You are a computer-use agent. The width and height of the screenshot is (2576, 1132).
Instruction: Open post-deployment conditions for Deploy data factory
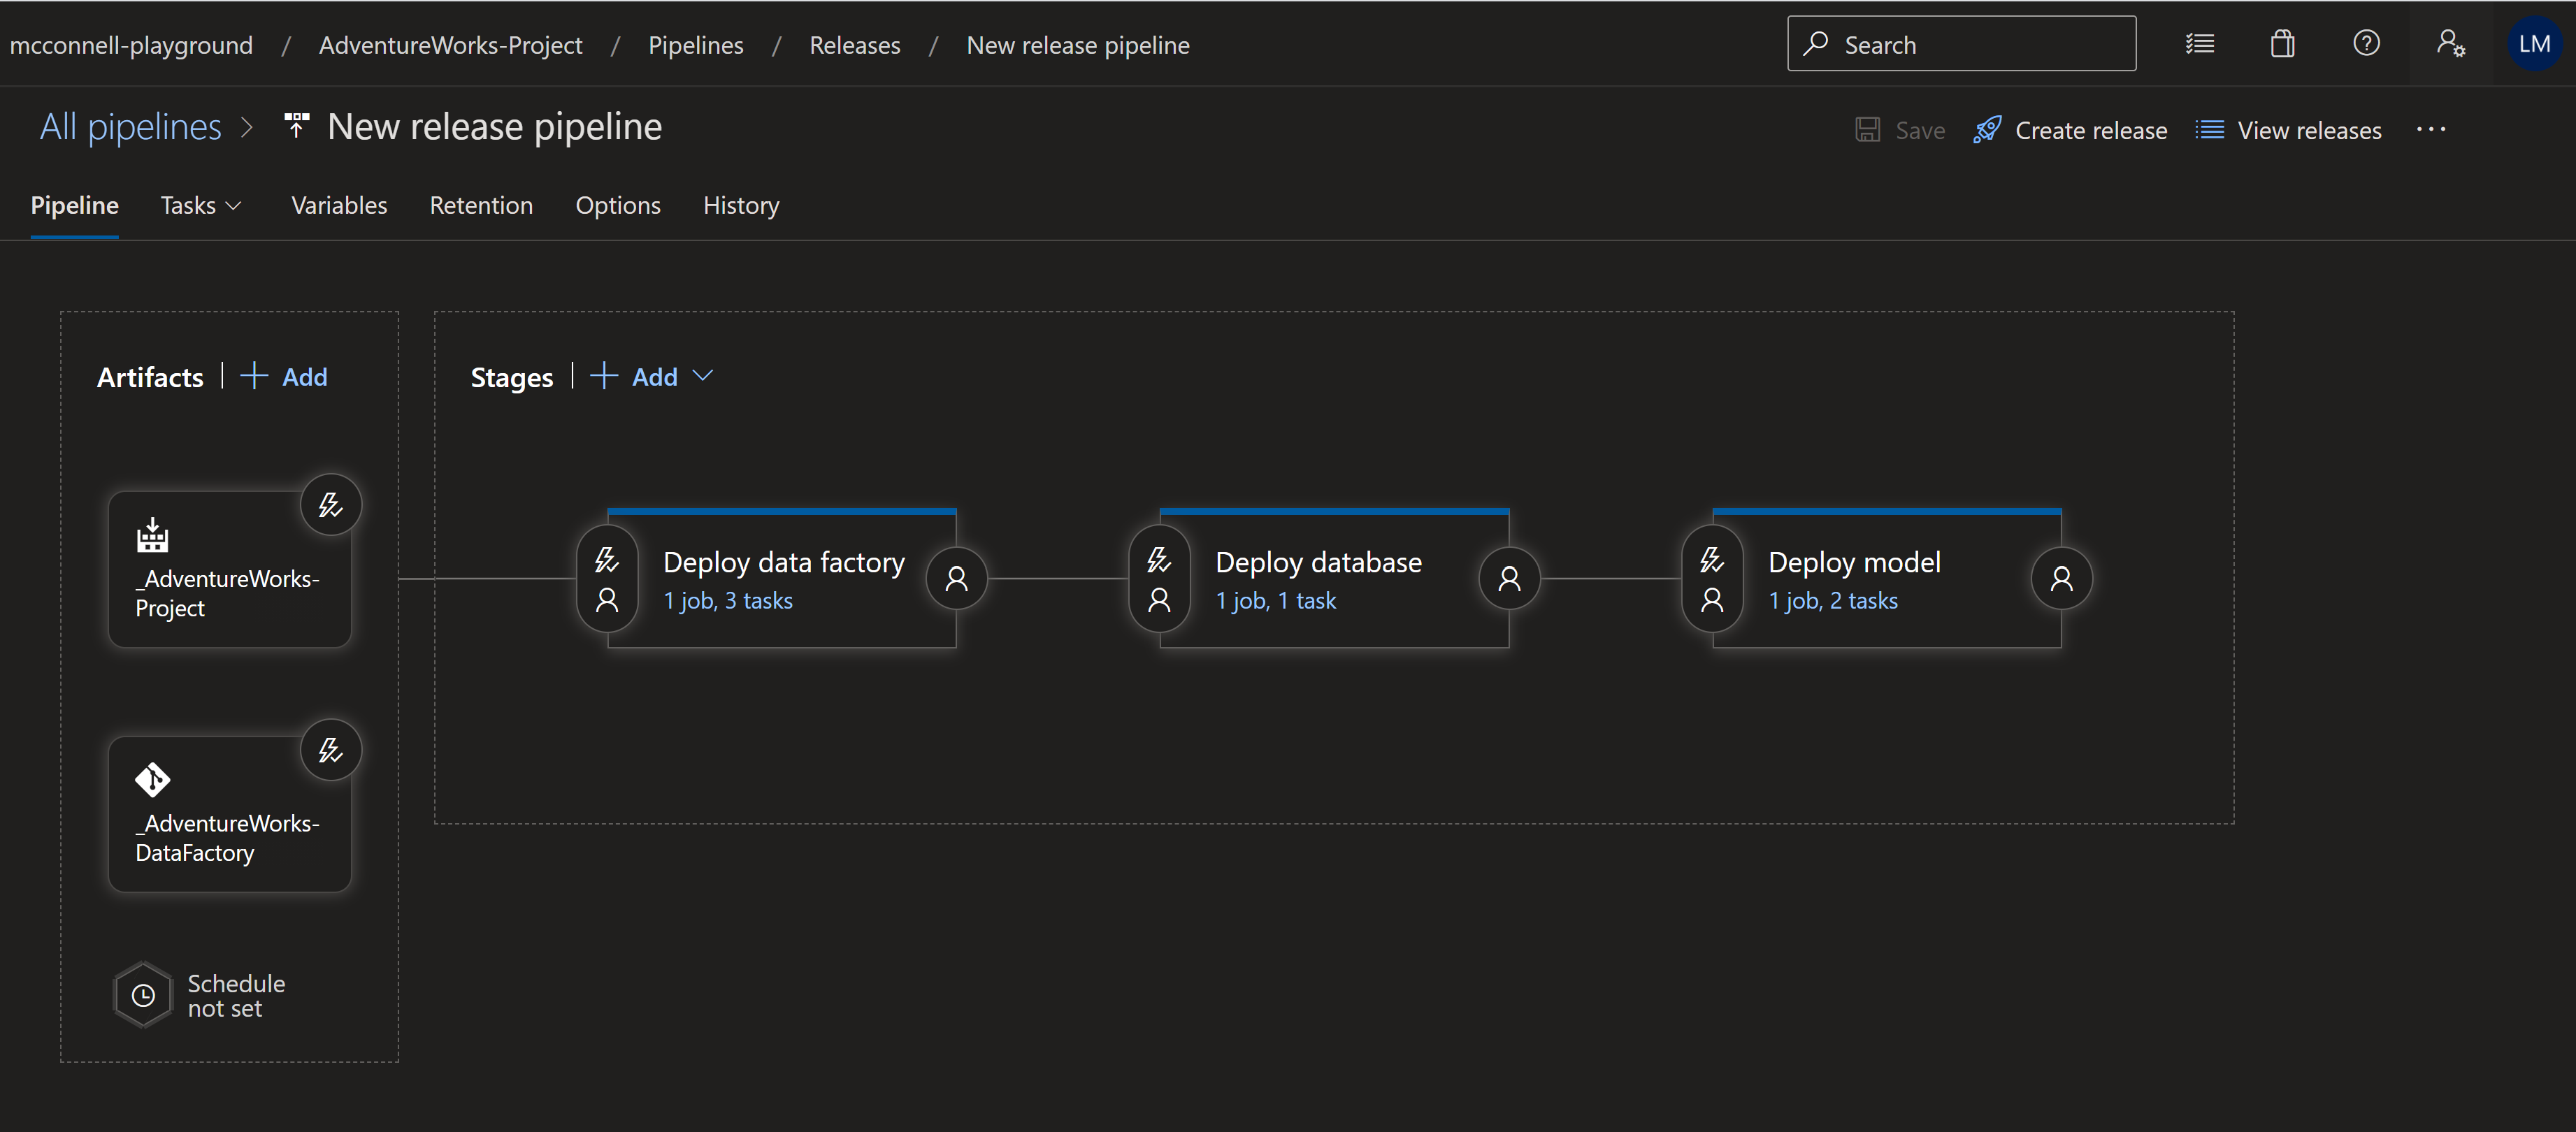point(957,579)
